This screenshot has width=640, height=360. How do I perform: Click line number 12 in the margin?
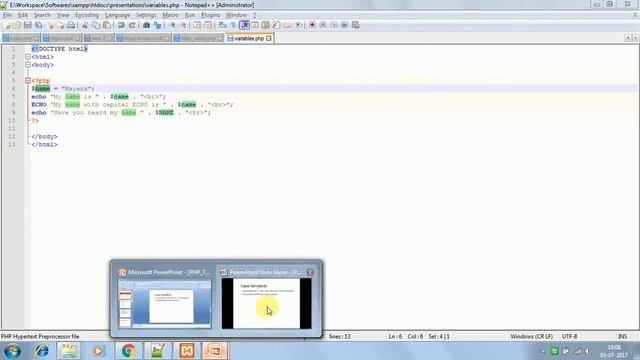(11, 136)
